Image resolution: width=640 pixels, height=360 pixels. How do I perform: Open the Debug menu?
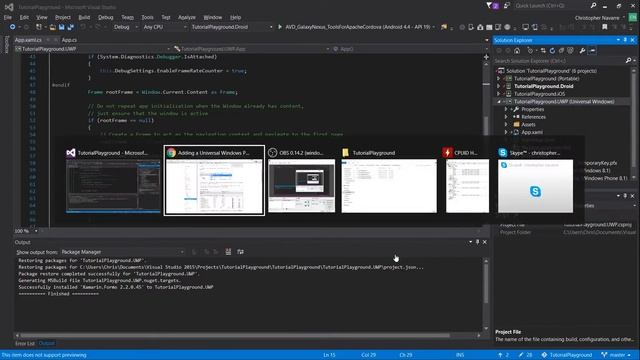(106, 18)
